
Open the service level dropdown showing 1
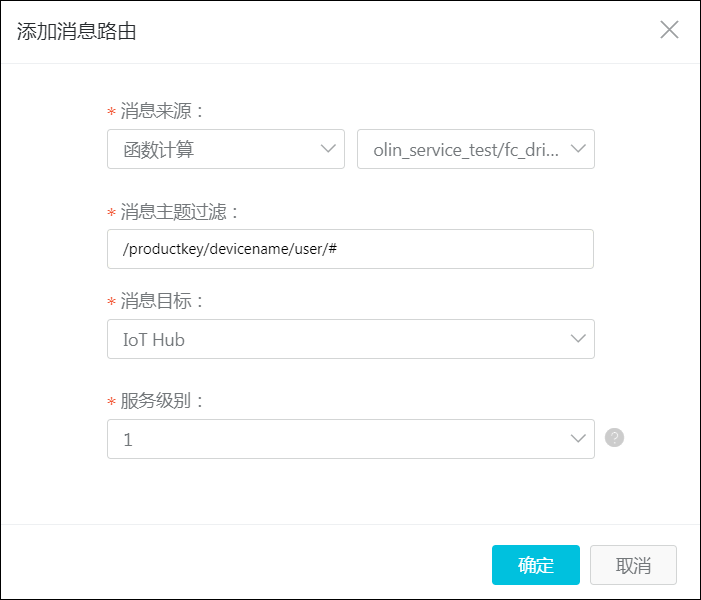point(351,439)
